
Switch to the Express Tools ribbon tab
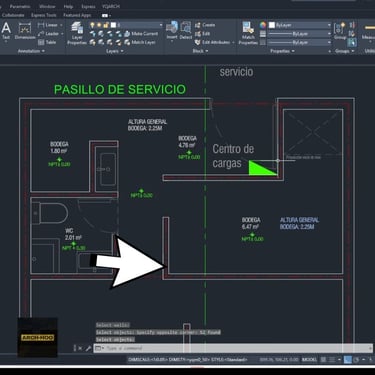coord(43,15)
